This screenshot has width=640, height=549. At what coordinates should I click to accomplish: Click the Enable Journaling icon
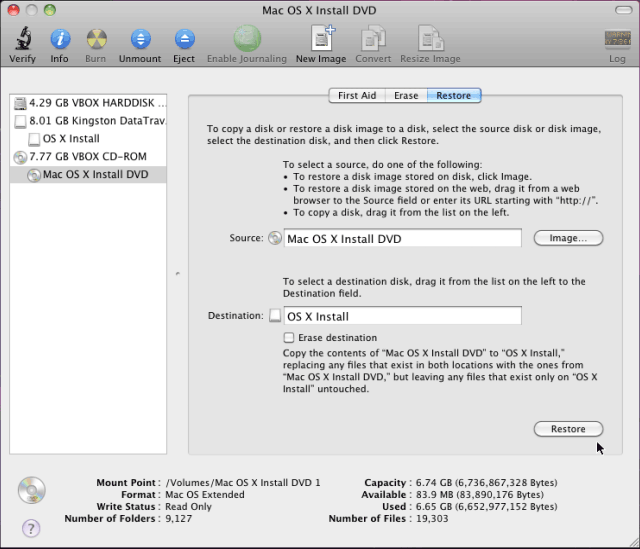[x=247, y=38]
